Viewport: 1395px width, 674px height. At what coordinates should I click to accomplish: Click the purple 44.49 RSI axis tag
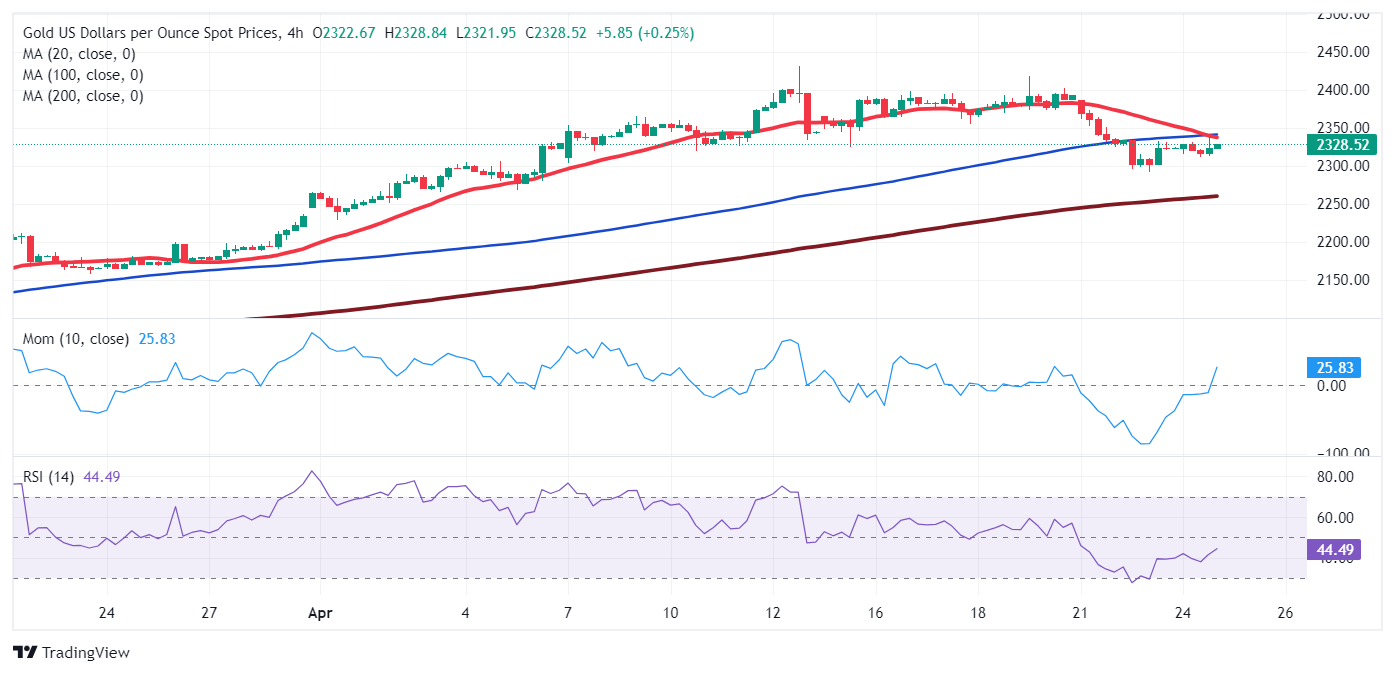1333,549
